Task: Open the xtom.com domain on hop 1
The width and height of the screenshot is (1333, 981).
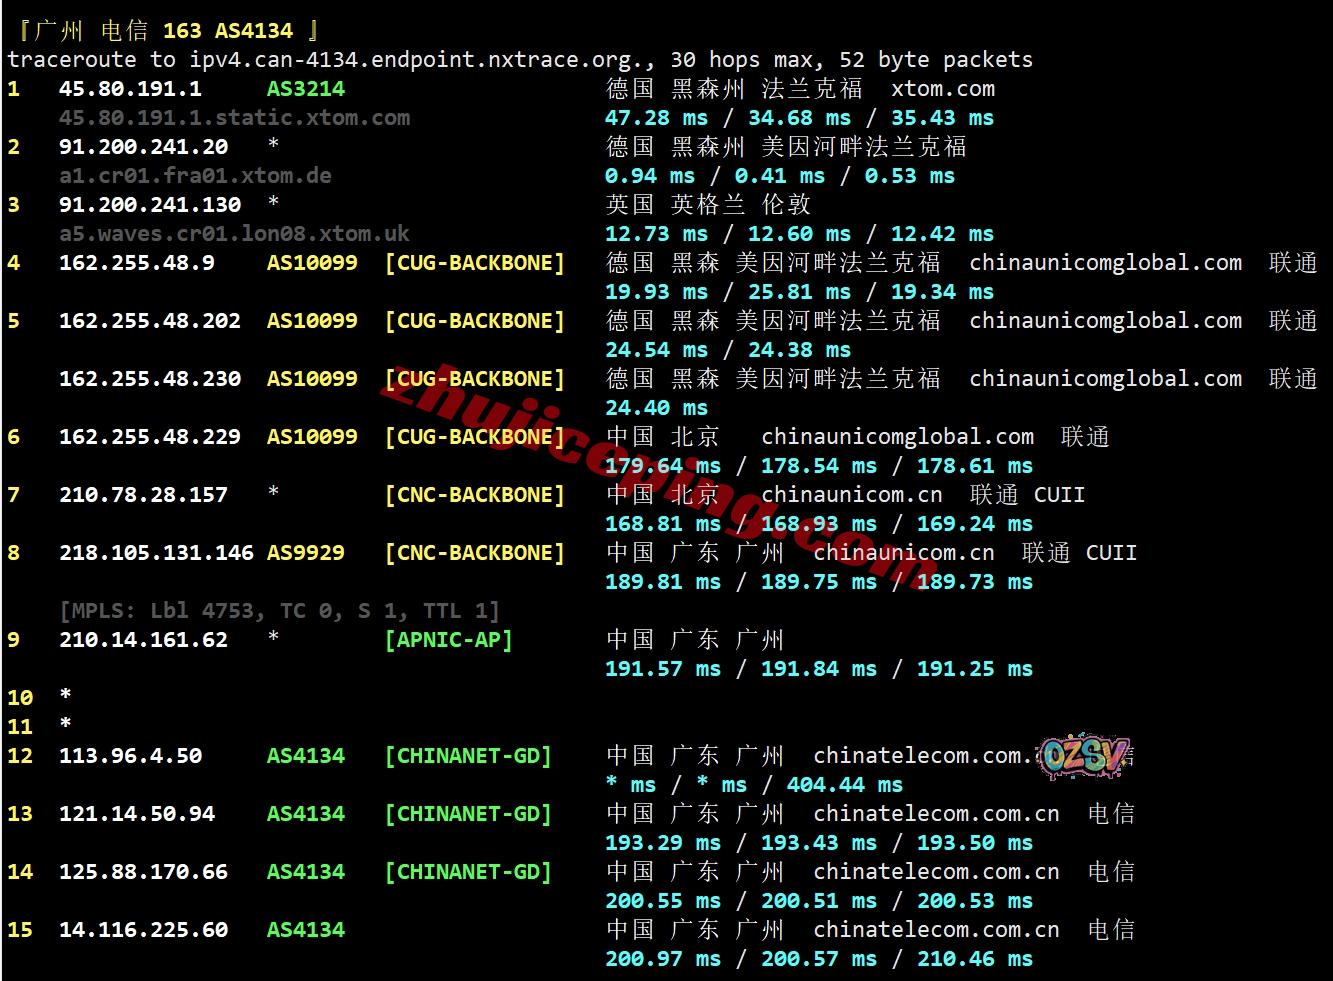Action: (942, 89)
